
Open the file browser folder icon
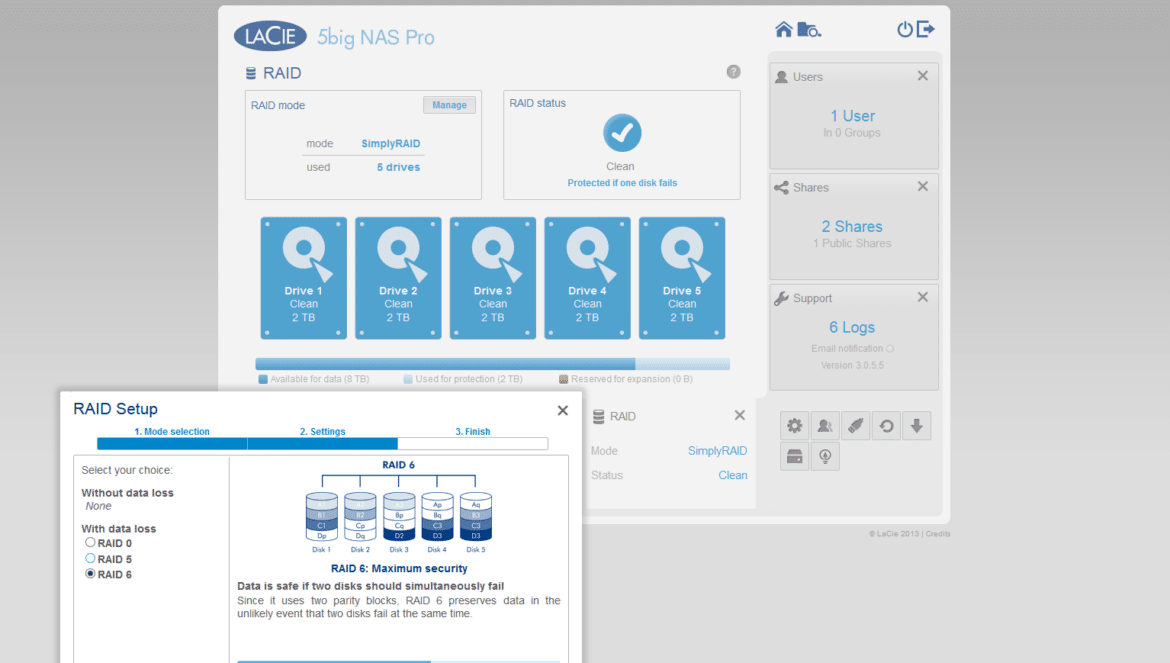[x=809, y=29]
